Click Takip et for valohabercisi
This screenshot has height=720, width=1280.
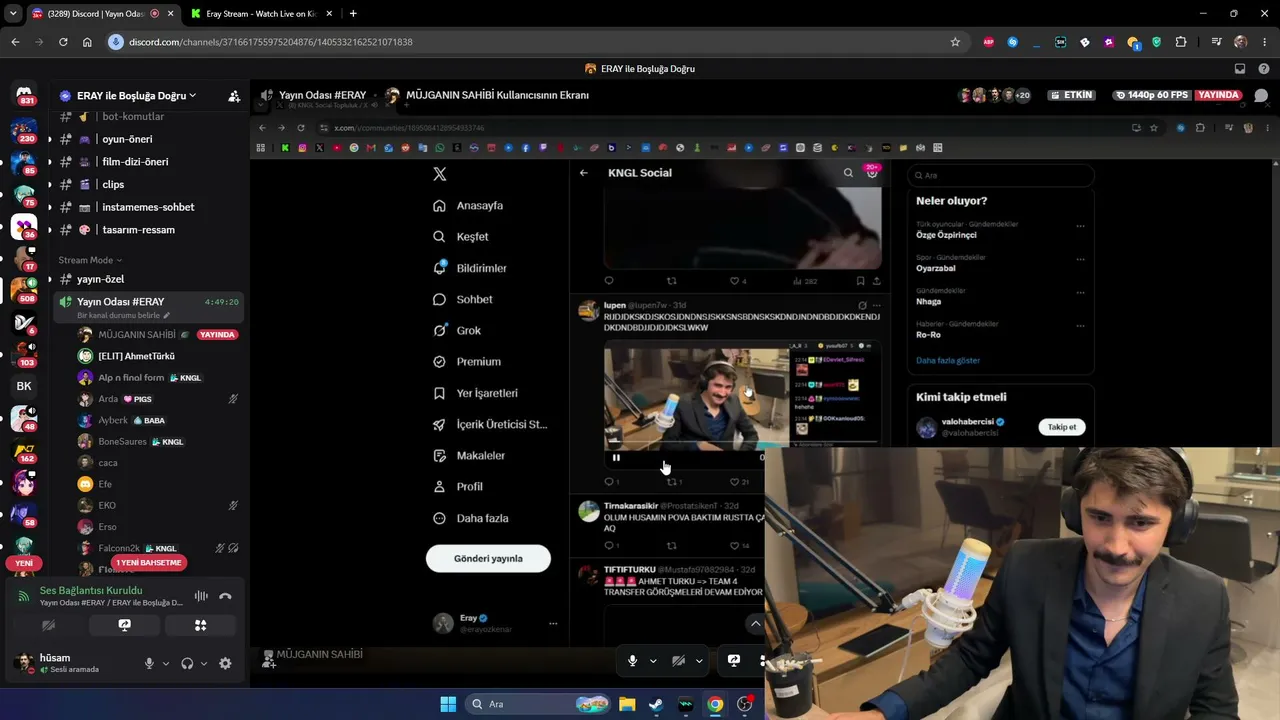pos(1062,427)
